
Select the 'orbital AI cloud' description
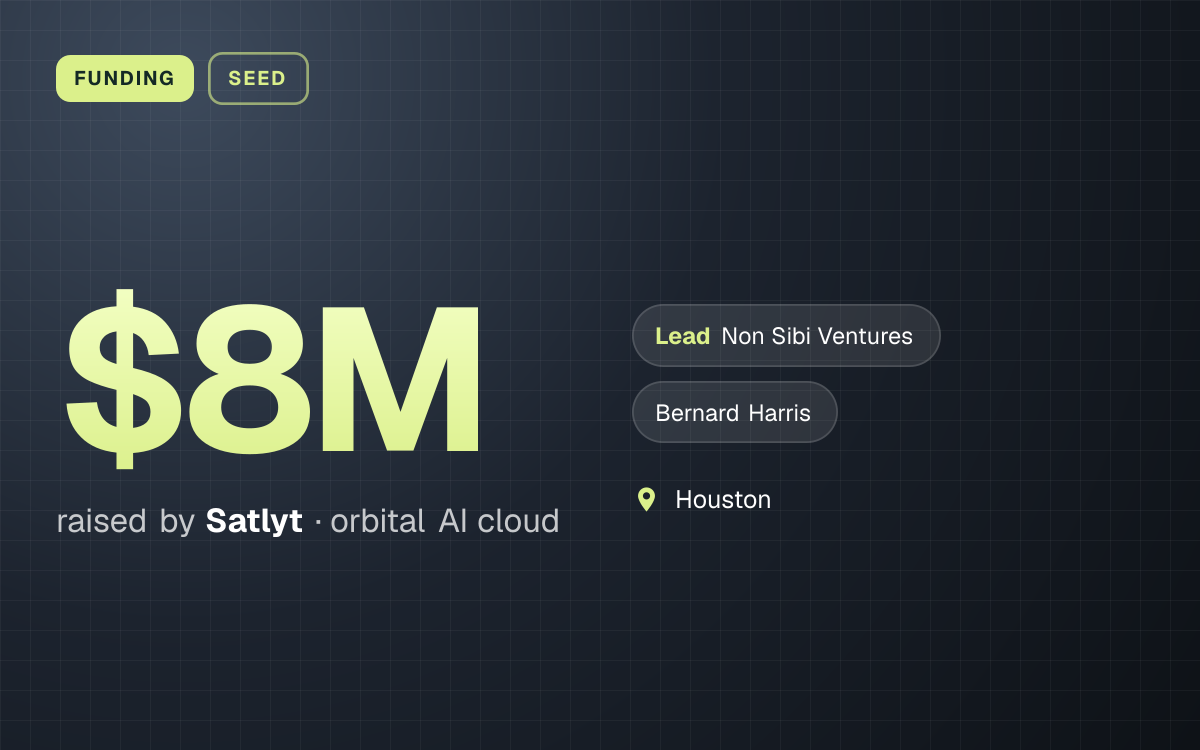pyautogui.click(x=444, y=521)
